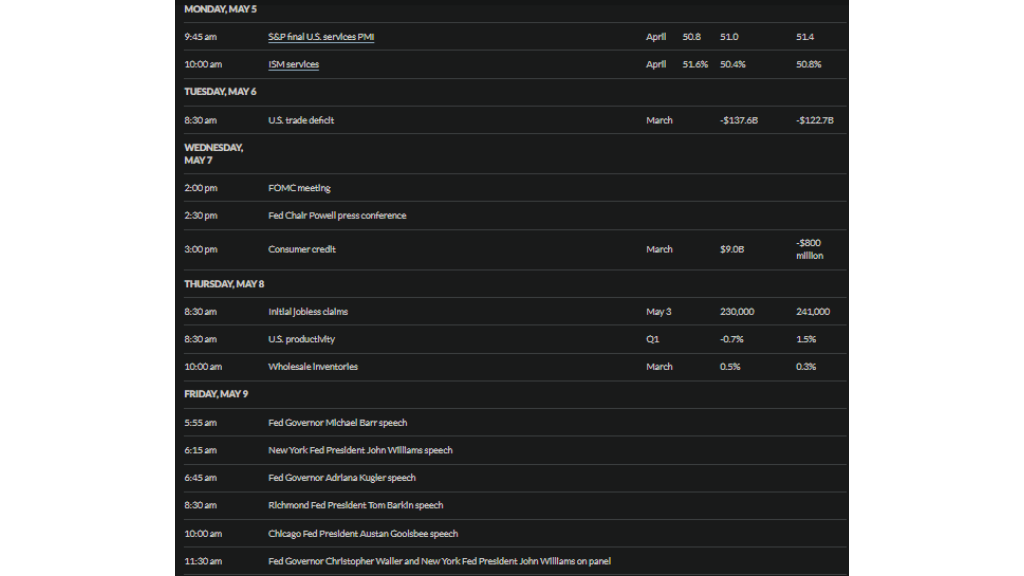The width and height of the screenshot is (1024, 576).
Task: Click the 0.5% wholesale inventories value
Action: coord(730,366)
